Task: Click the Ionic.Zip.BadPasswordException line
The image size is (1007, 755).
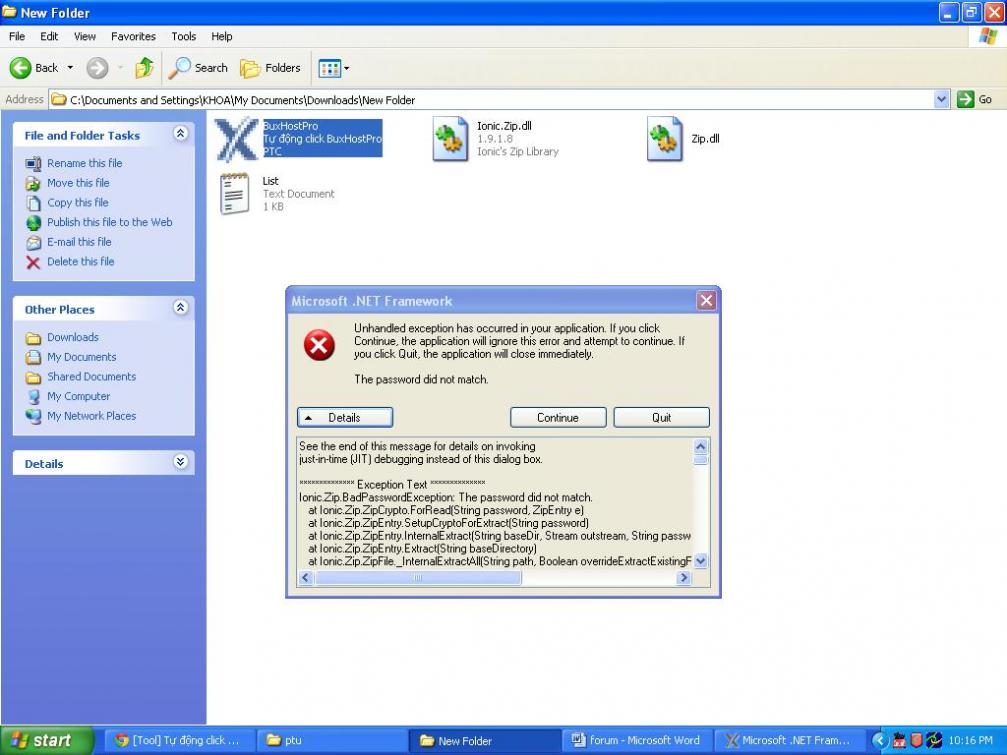Action: tap(446, 498)
